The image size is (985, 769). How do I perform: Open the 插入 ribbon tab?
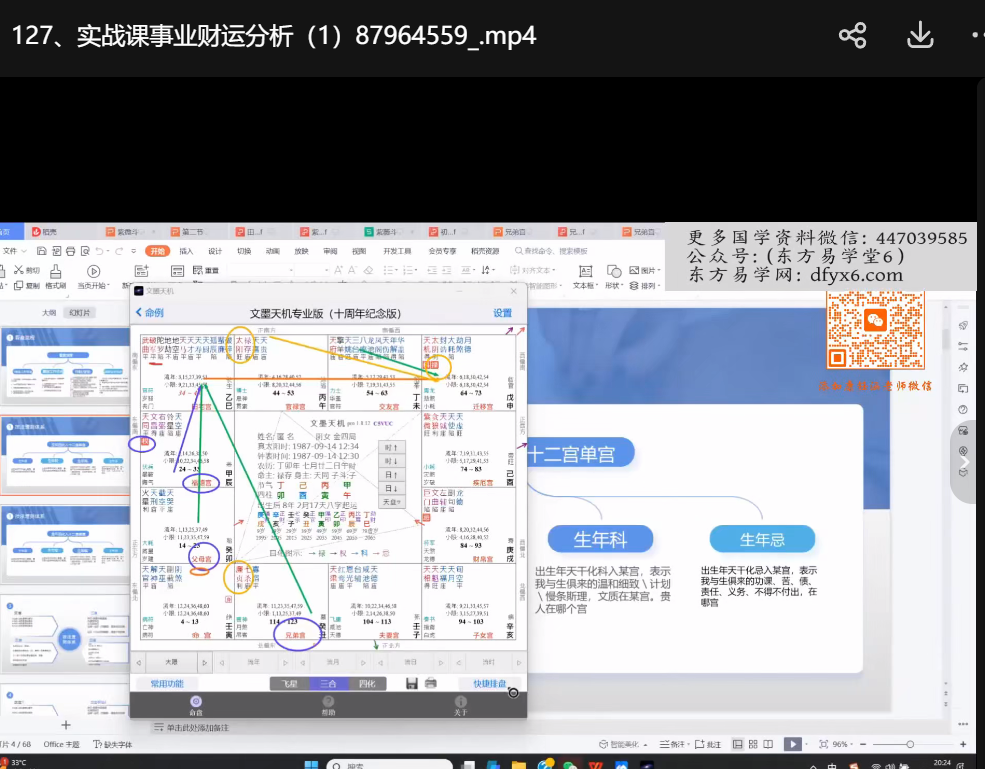tap(186, 251)
